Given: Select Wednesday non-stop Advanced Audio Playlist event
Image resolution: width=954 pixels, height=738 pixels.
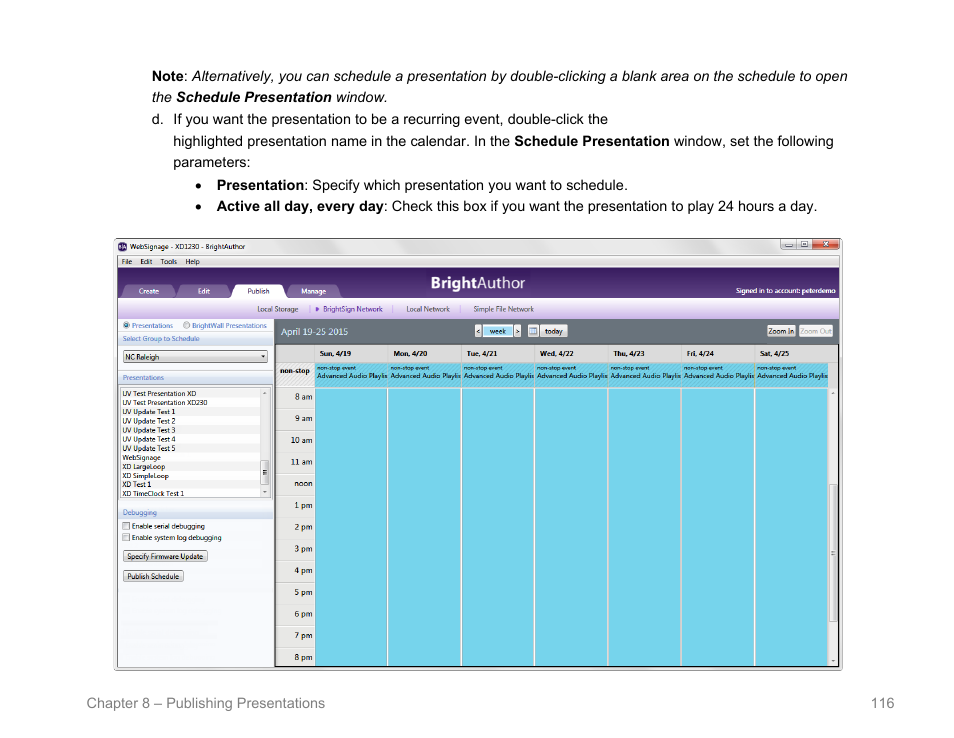Looking at the screenshot, I should coord(571,375).
